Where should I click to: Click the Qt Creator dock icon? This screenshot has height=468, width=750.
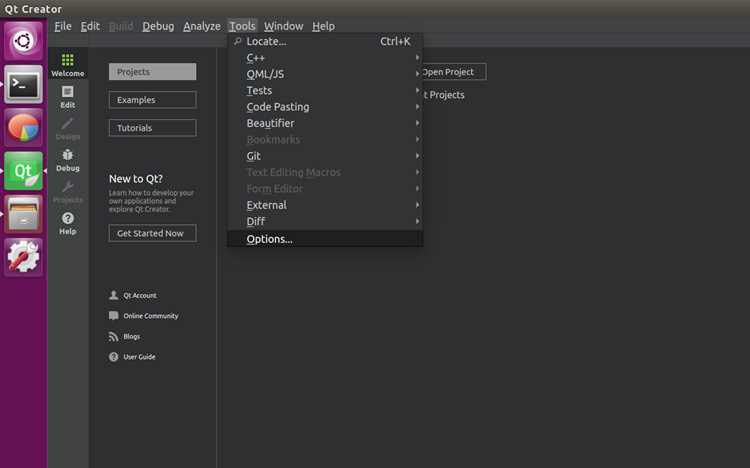(23, 171)
